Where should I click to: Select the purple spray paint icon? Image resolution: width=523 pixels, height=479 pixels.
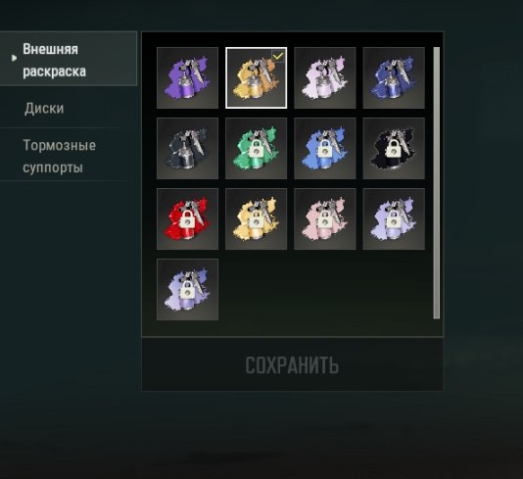coord(187,78)
